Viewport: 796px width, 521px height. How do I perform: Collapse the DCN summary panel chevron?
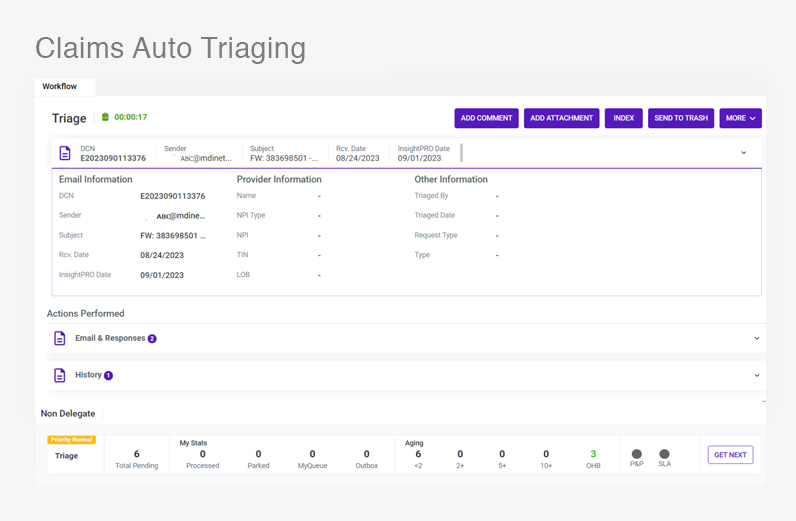click(x=743, y=153)
